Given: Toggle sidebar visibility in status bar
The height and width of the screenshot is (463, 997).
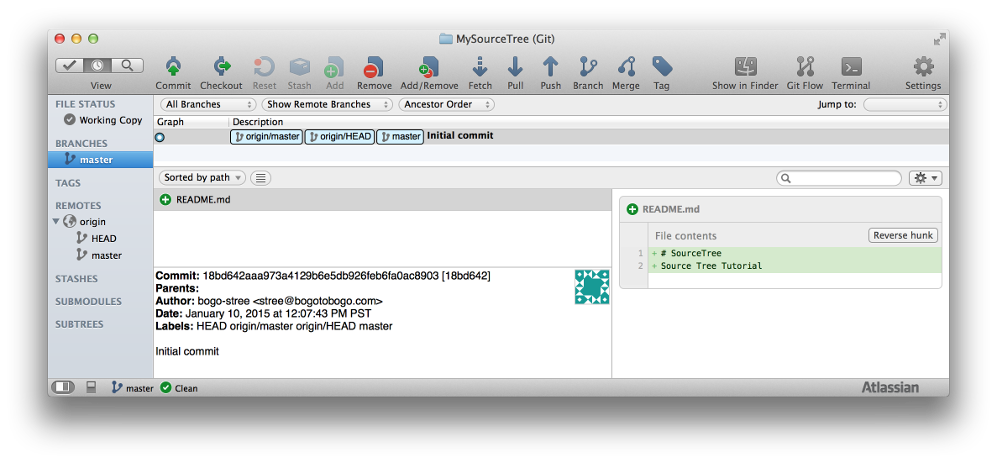Looking at the screenshot, I should [x=64, y=387].
